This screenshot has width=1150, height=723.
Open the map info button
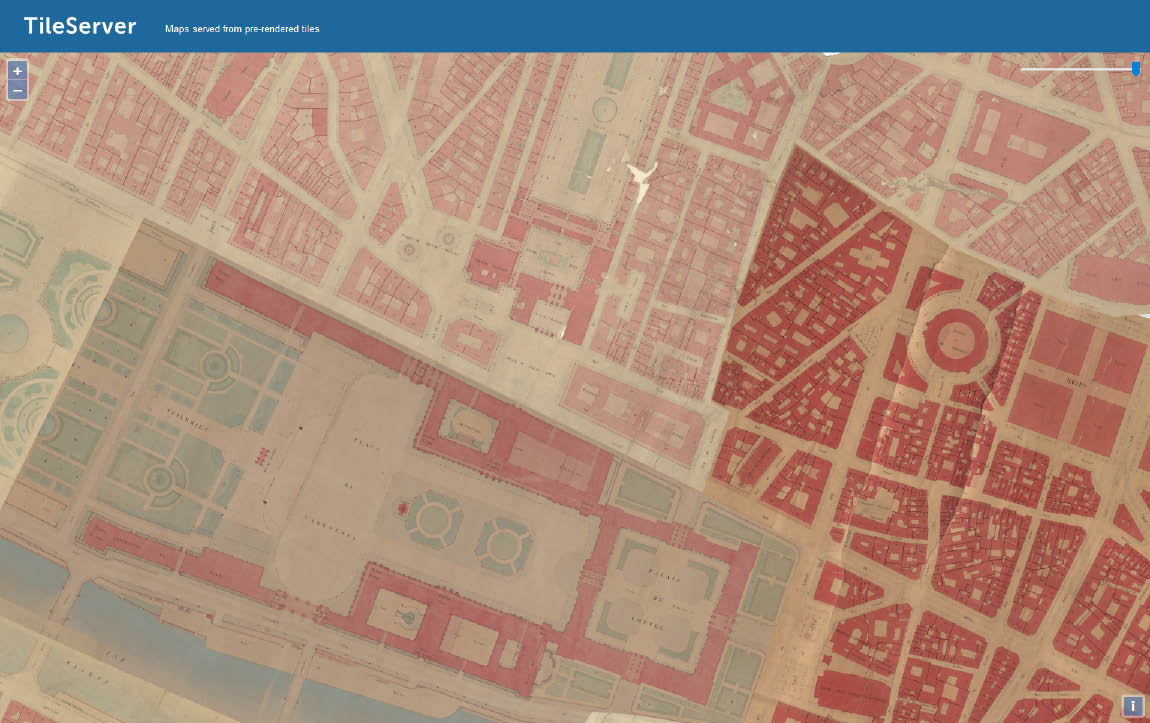[x=1132, y=705]
